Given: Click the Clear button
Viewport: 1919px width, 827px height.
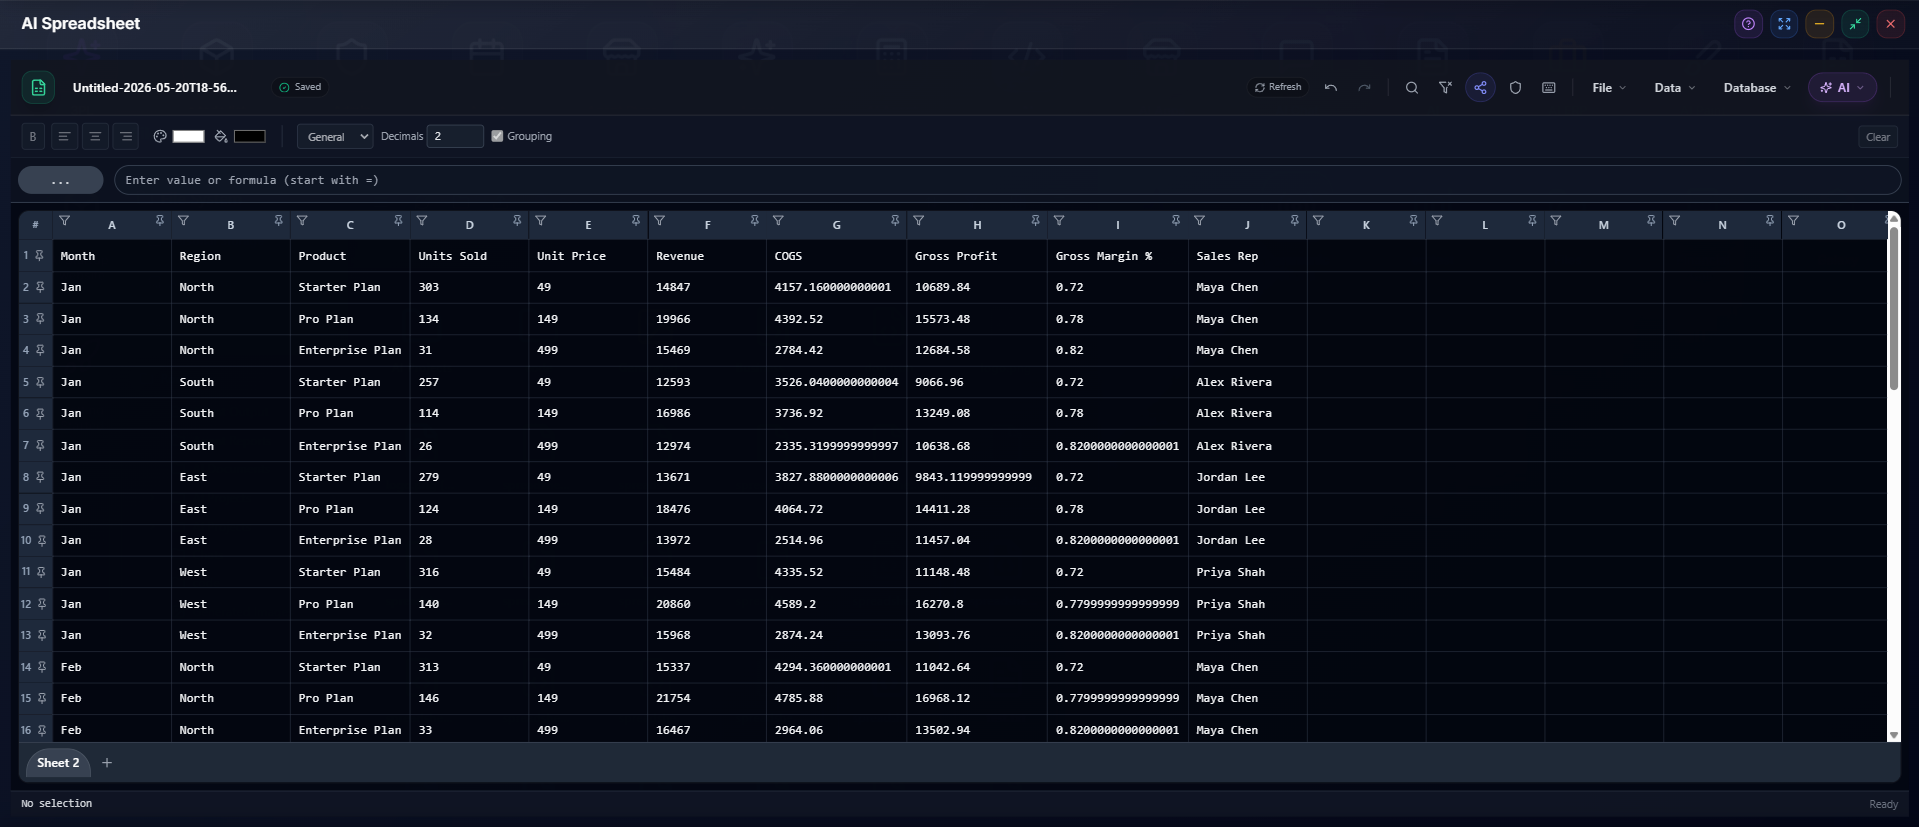Looking at the screenshot, I should tap(1877, 137).
